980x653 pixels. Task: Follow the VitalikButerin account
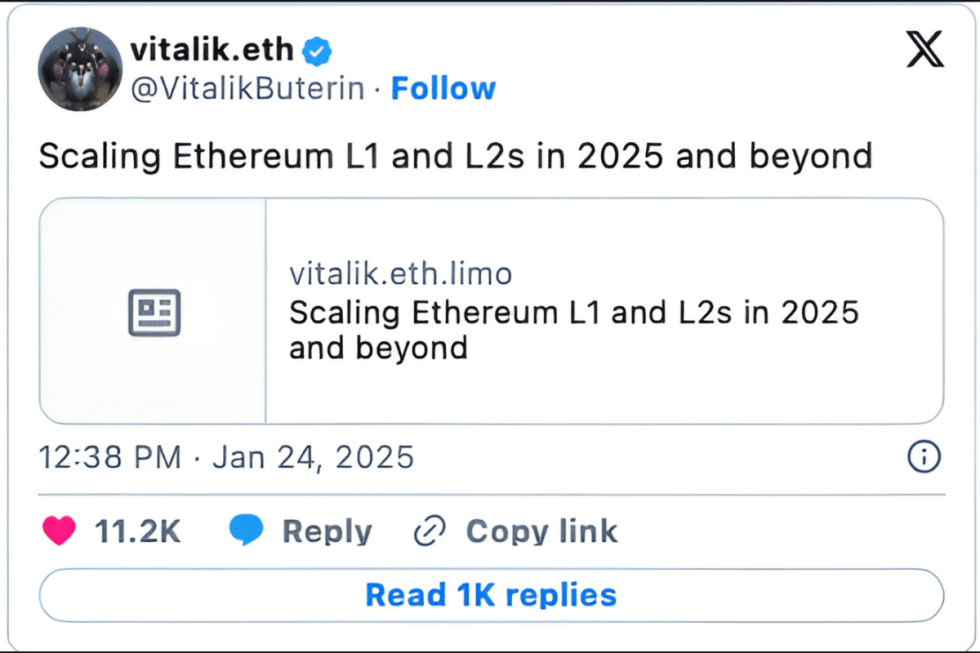click(443, 88)
